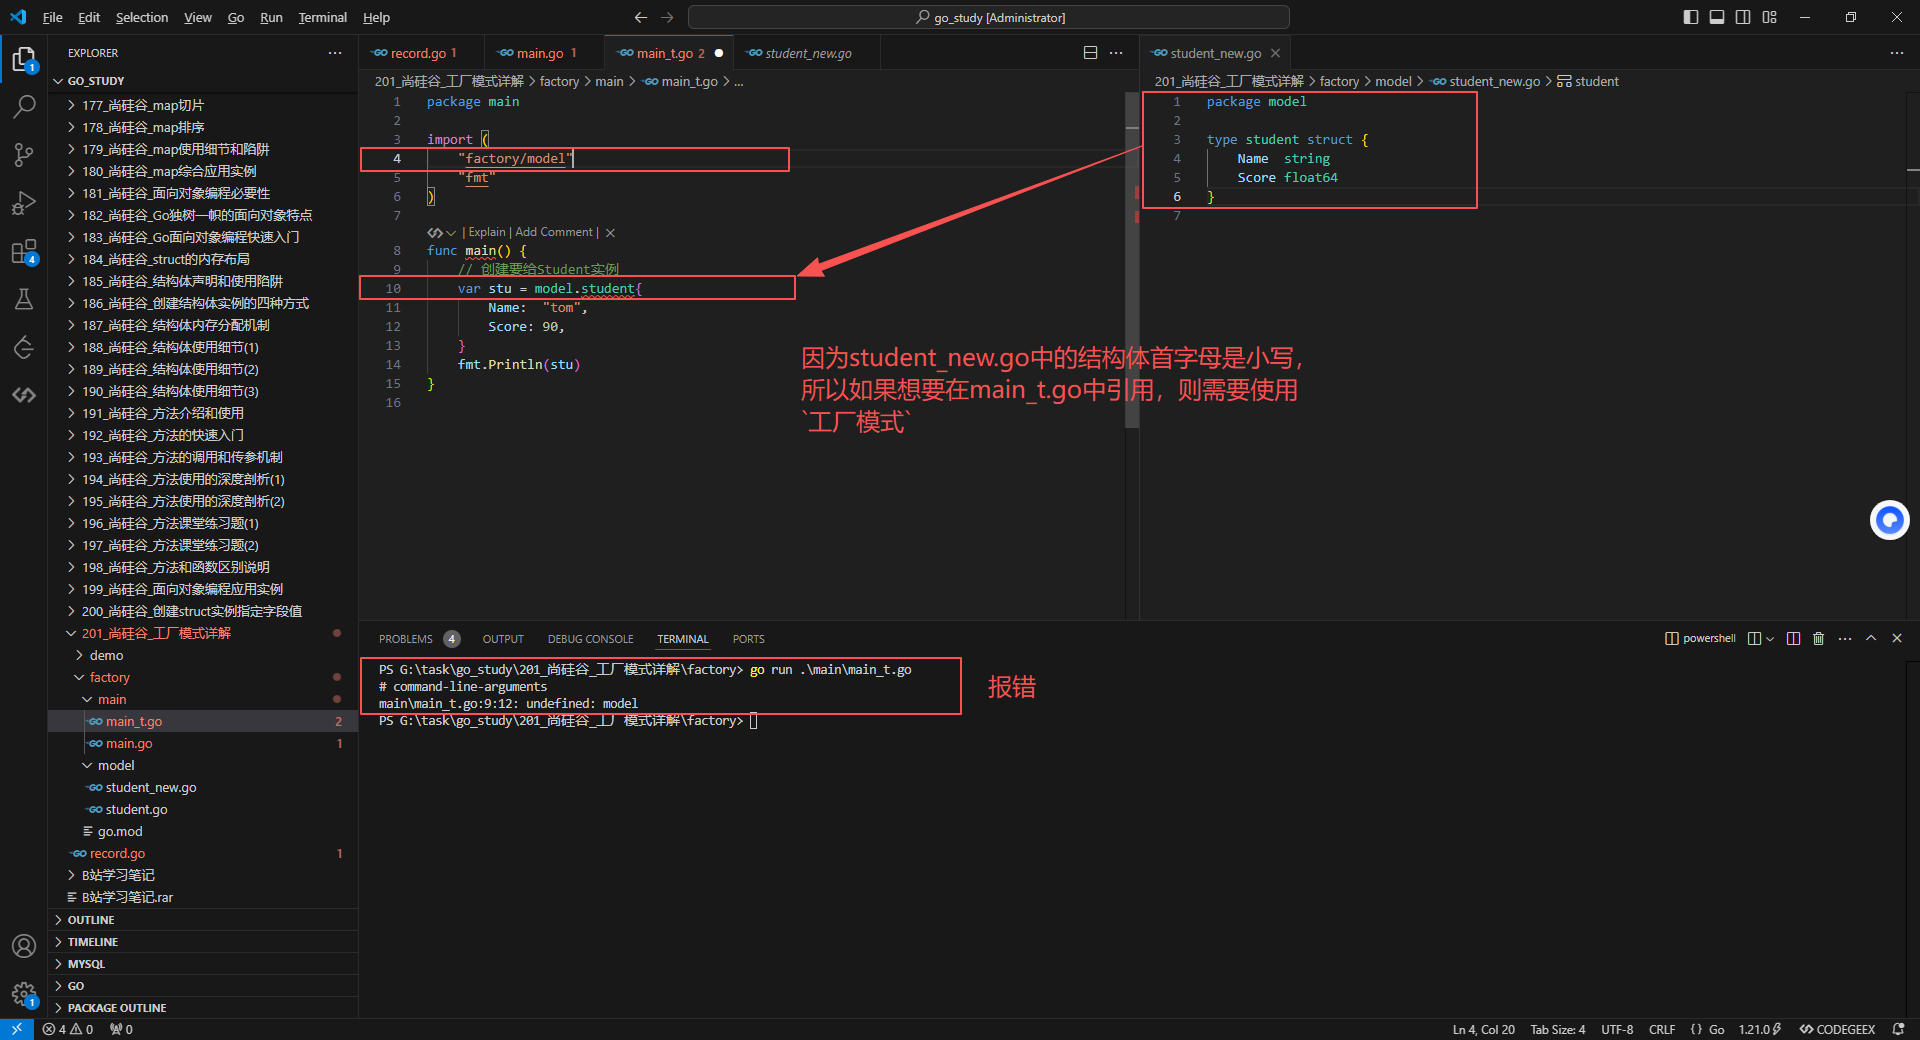Screen dimensions: 1920x1040
Task: Click the Add Comment code lens link
Action: coord(554,232)
